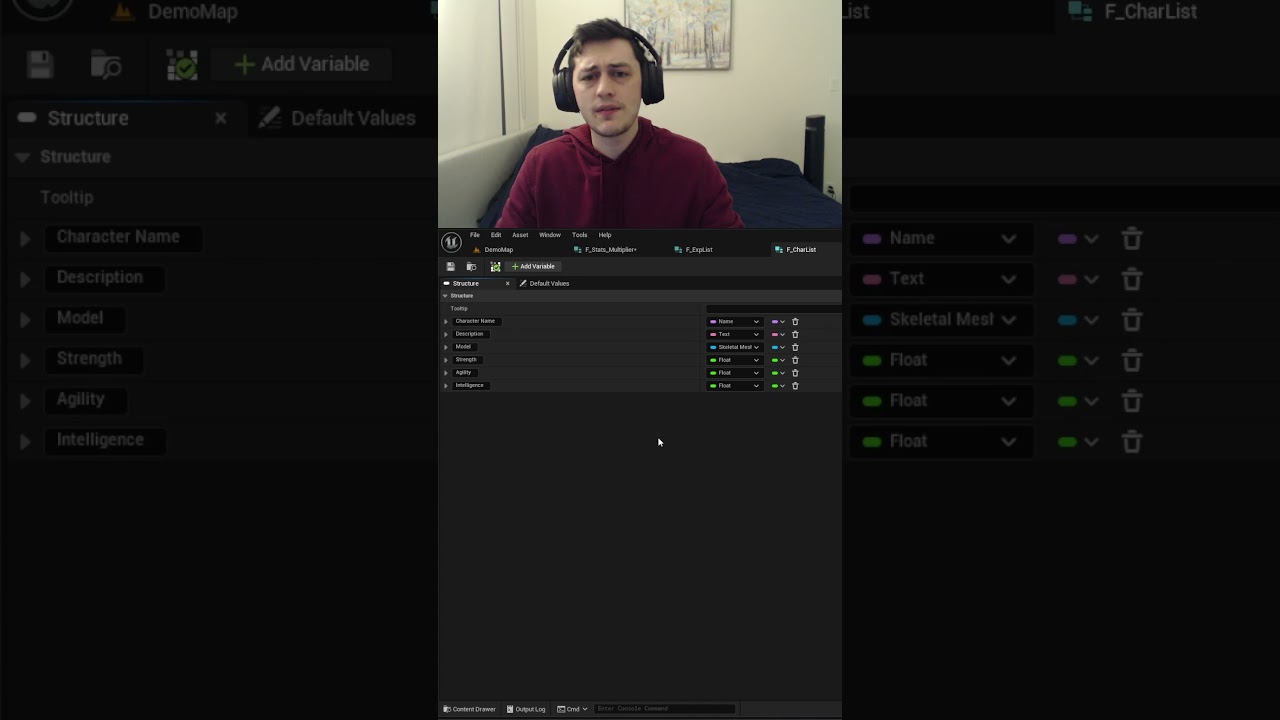The width and height of the screenshot is (1280, 720).
Task: Expand the Agility variable row arrow
Action: (446, 373)
